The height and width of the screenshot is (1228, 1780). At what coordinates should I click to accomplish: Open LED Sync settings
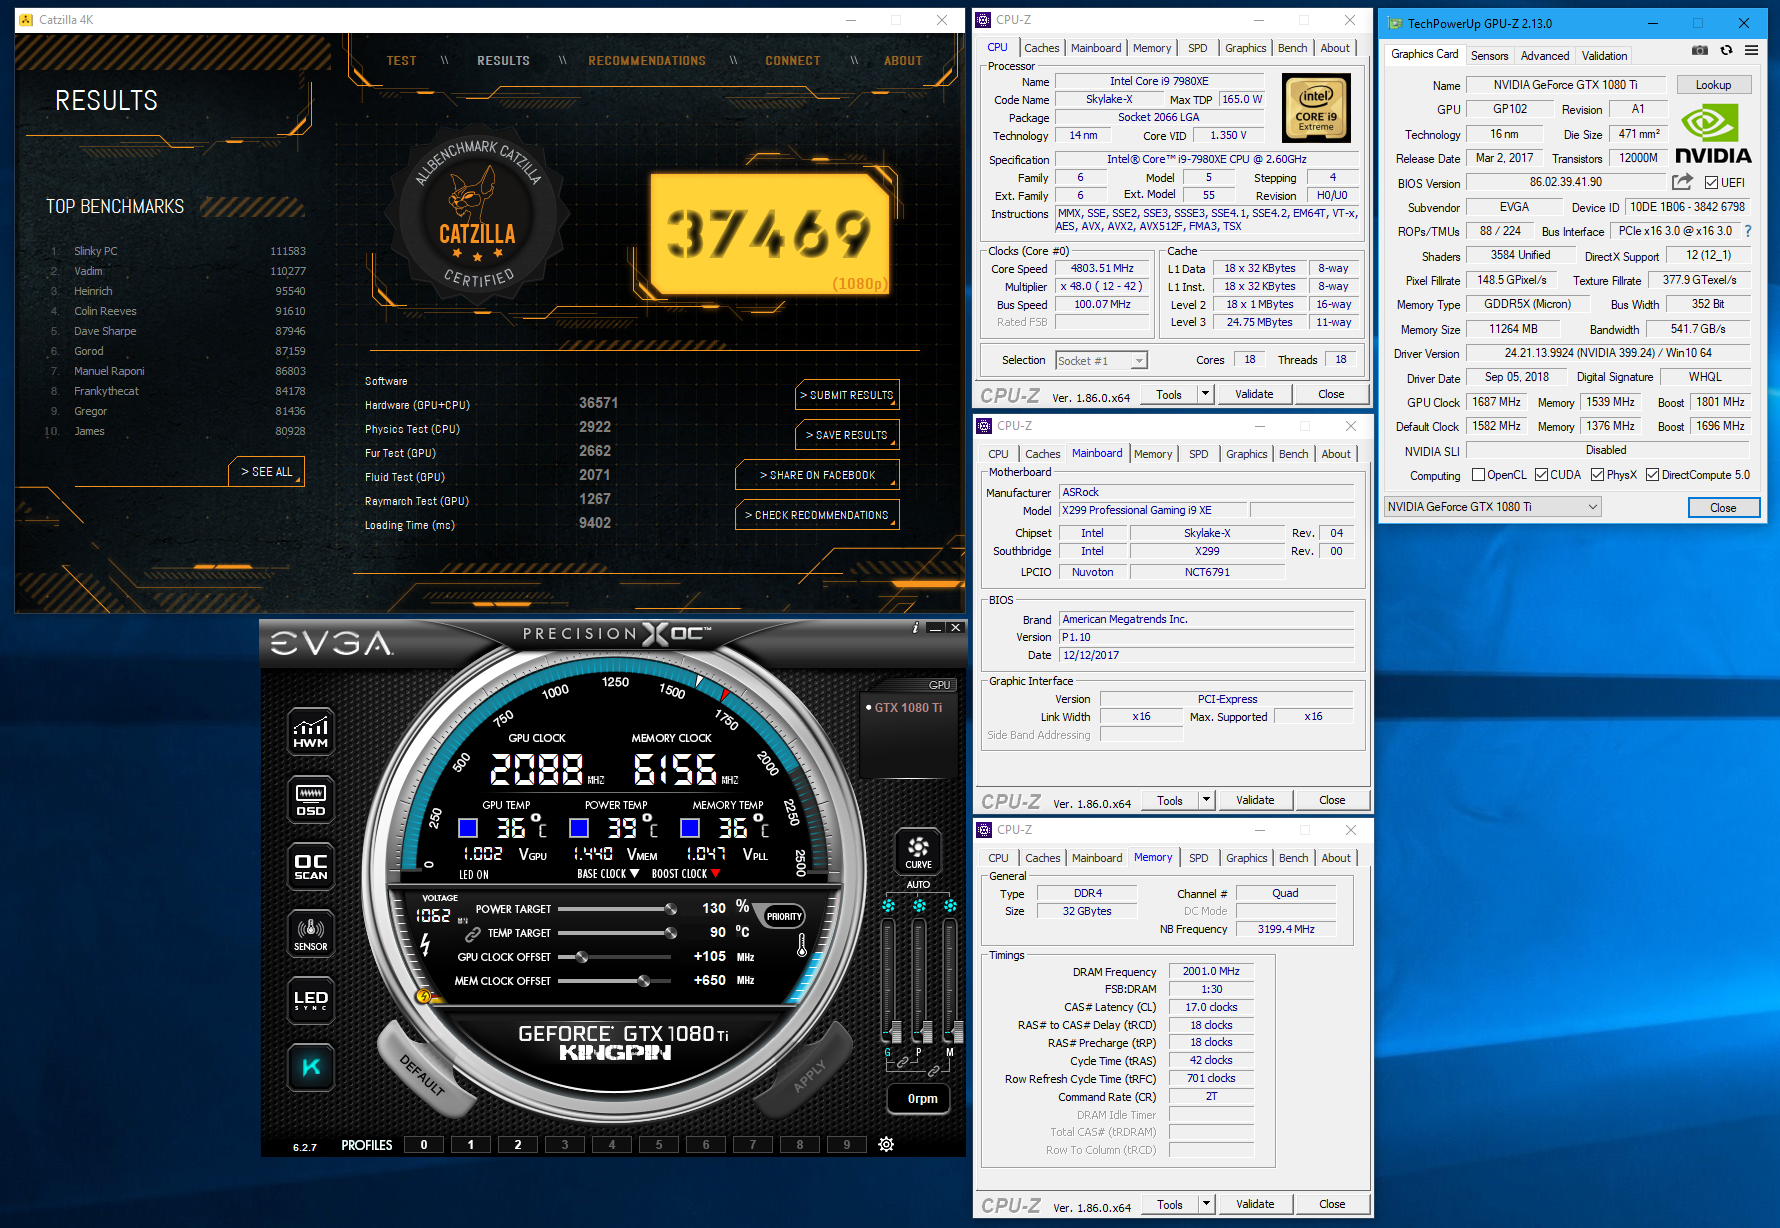point(310,999)
